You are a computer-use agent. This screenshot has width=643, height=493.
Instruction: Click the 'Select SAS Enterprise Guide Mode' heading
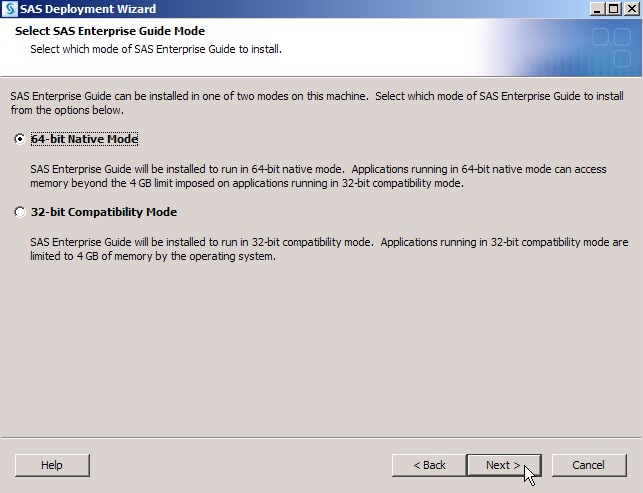pyautogui.click(x=110, y=31)
